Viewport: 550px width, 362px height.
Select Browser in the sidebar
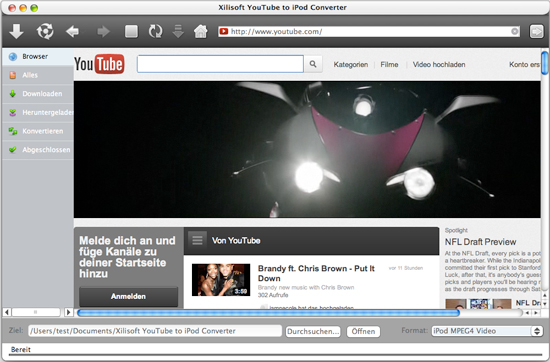click(x=38, y=56)
